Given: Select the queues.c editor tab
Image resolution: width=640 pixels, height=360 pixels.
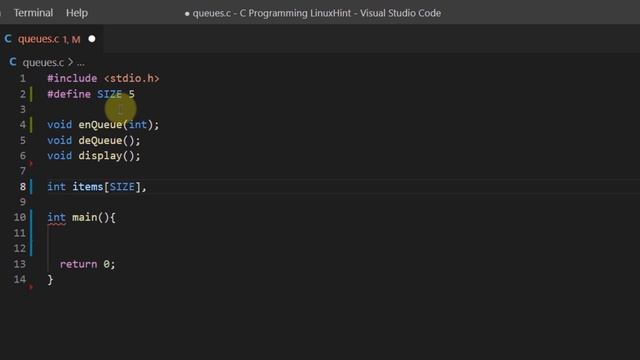Looking at the screenshot, I should click(51, 39).
